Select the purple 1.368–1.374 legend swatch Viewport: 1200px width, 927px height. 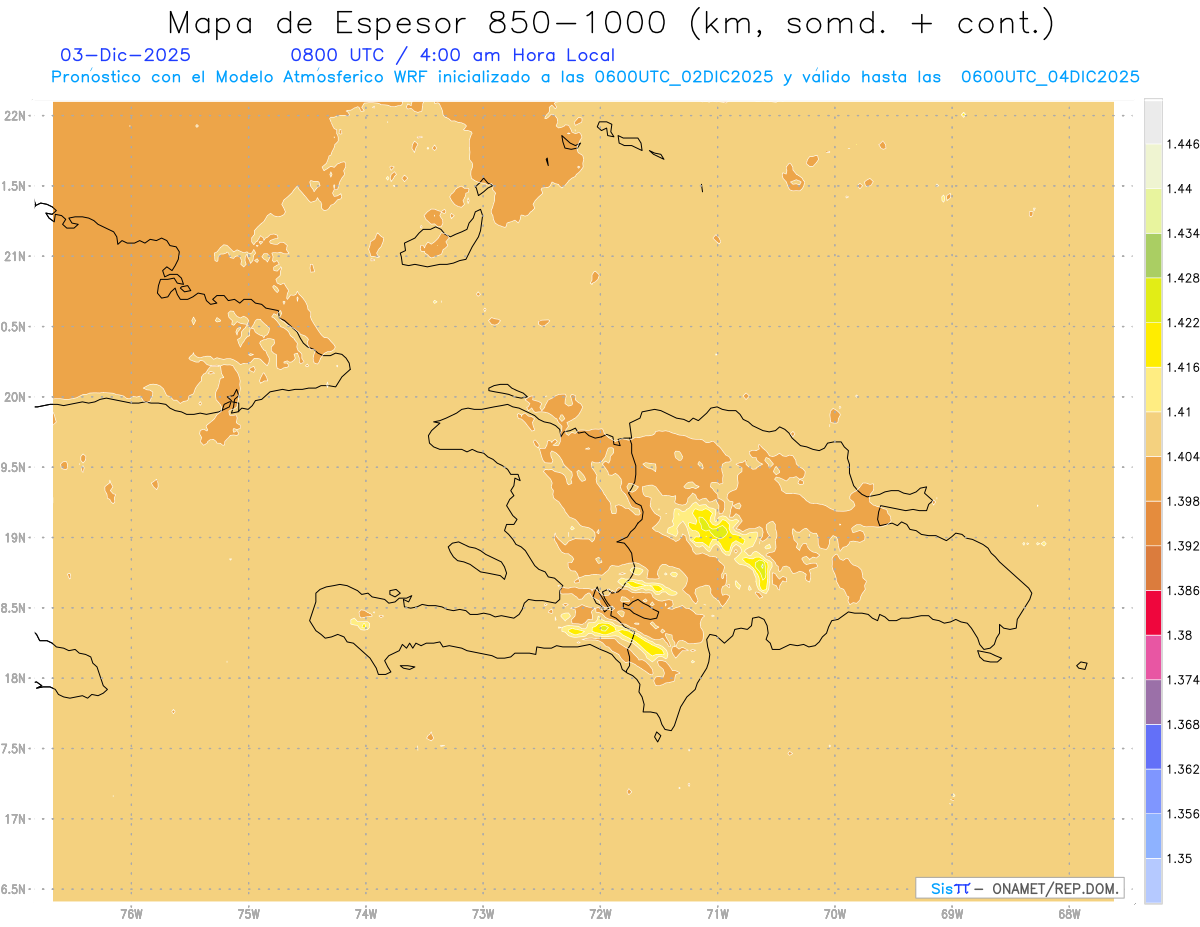pos(1153,702)
